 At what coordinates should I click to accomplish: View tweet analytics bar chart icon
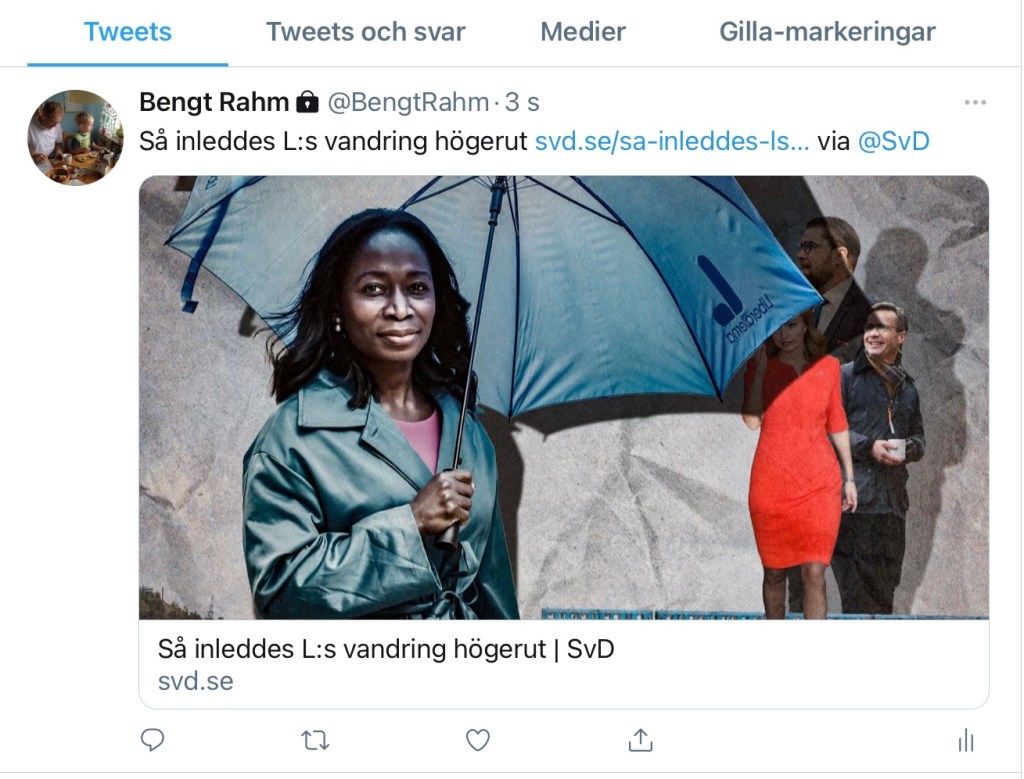[x=966, y=740]
